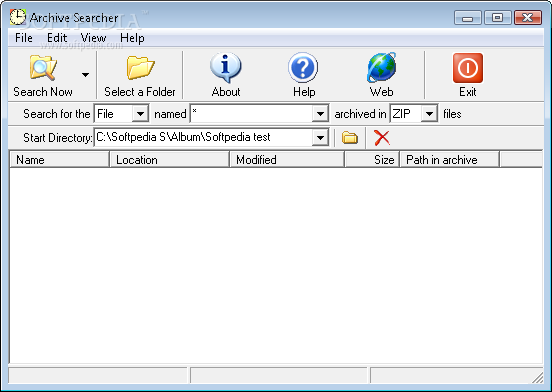
Task: Expand the Start Directory history dropdown
Action: (x=320, y=137)
